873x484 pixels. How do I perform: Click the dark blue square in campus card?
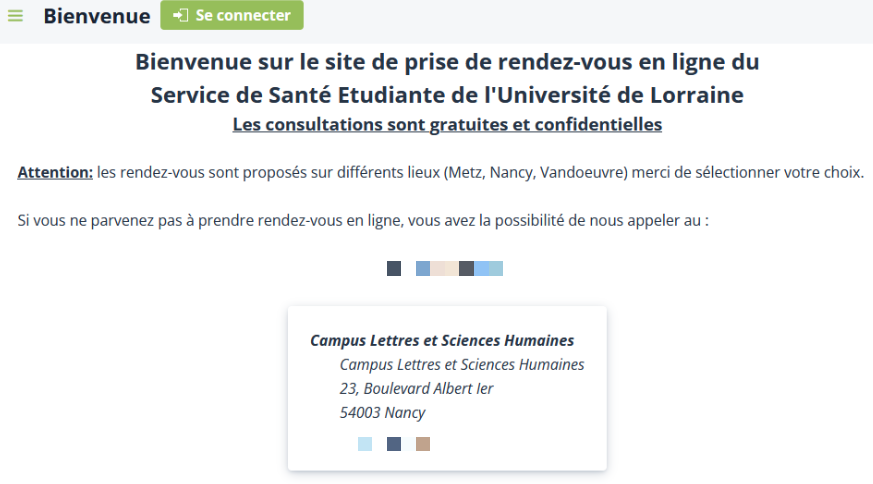(394, 444)
